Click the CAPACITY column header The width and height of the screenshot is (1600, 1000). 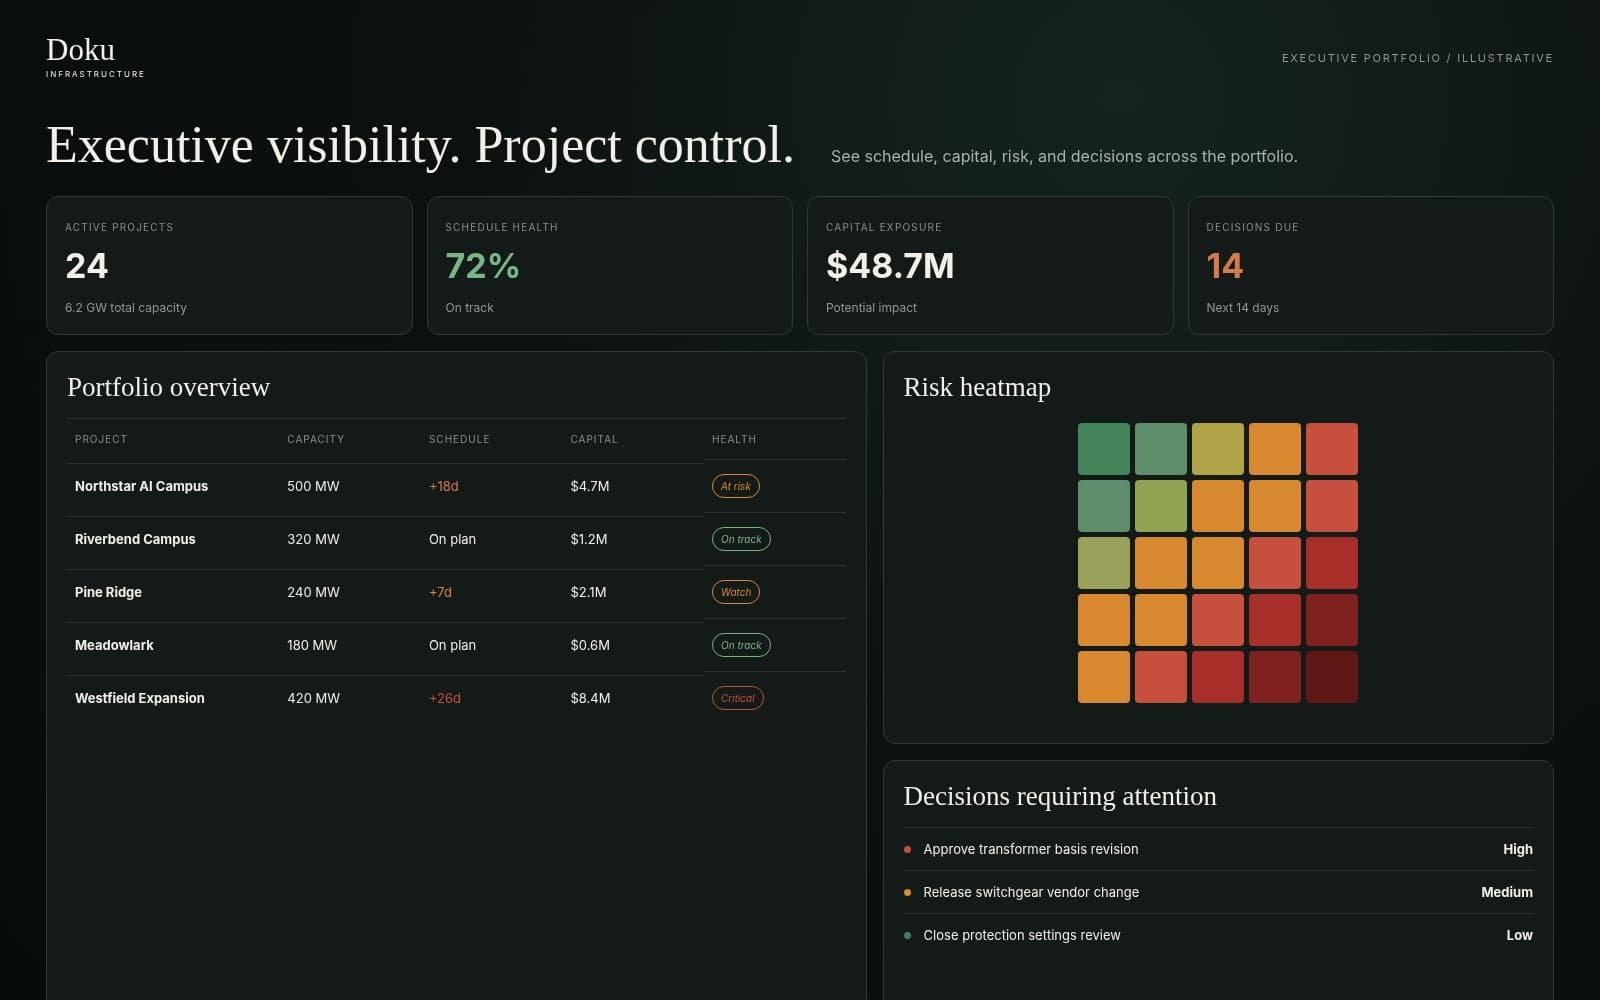click(315, 439)
